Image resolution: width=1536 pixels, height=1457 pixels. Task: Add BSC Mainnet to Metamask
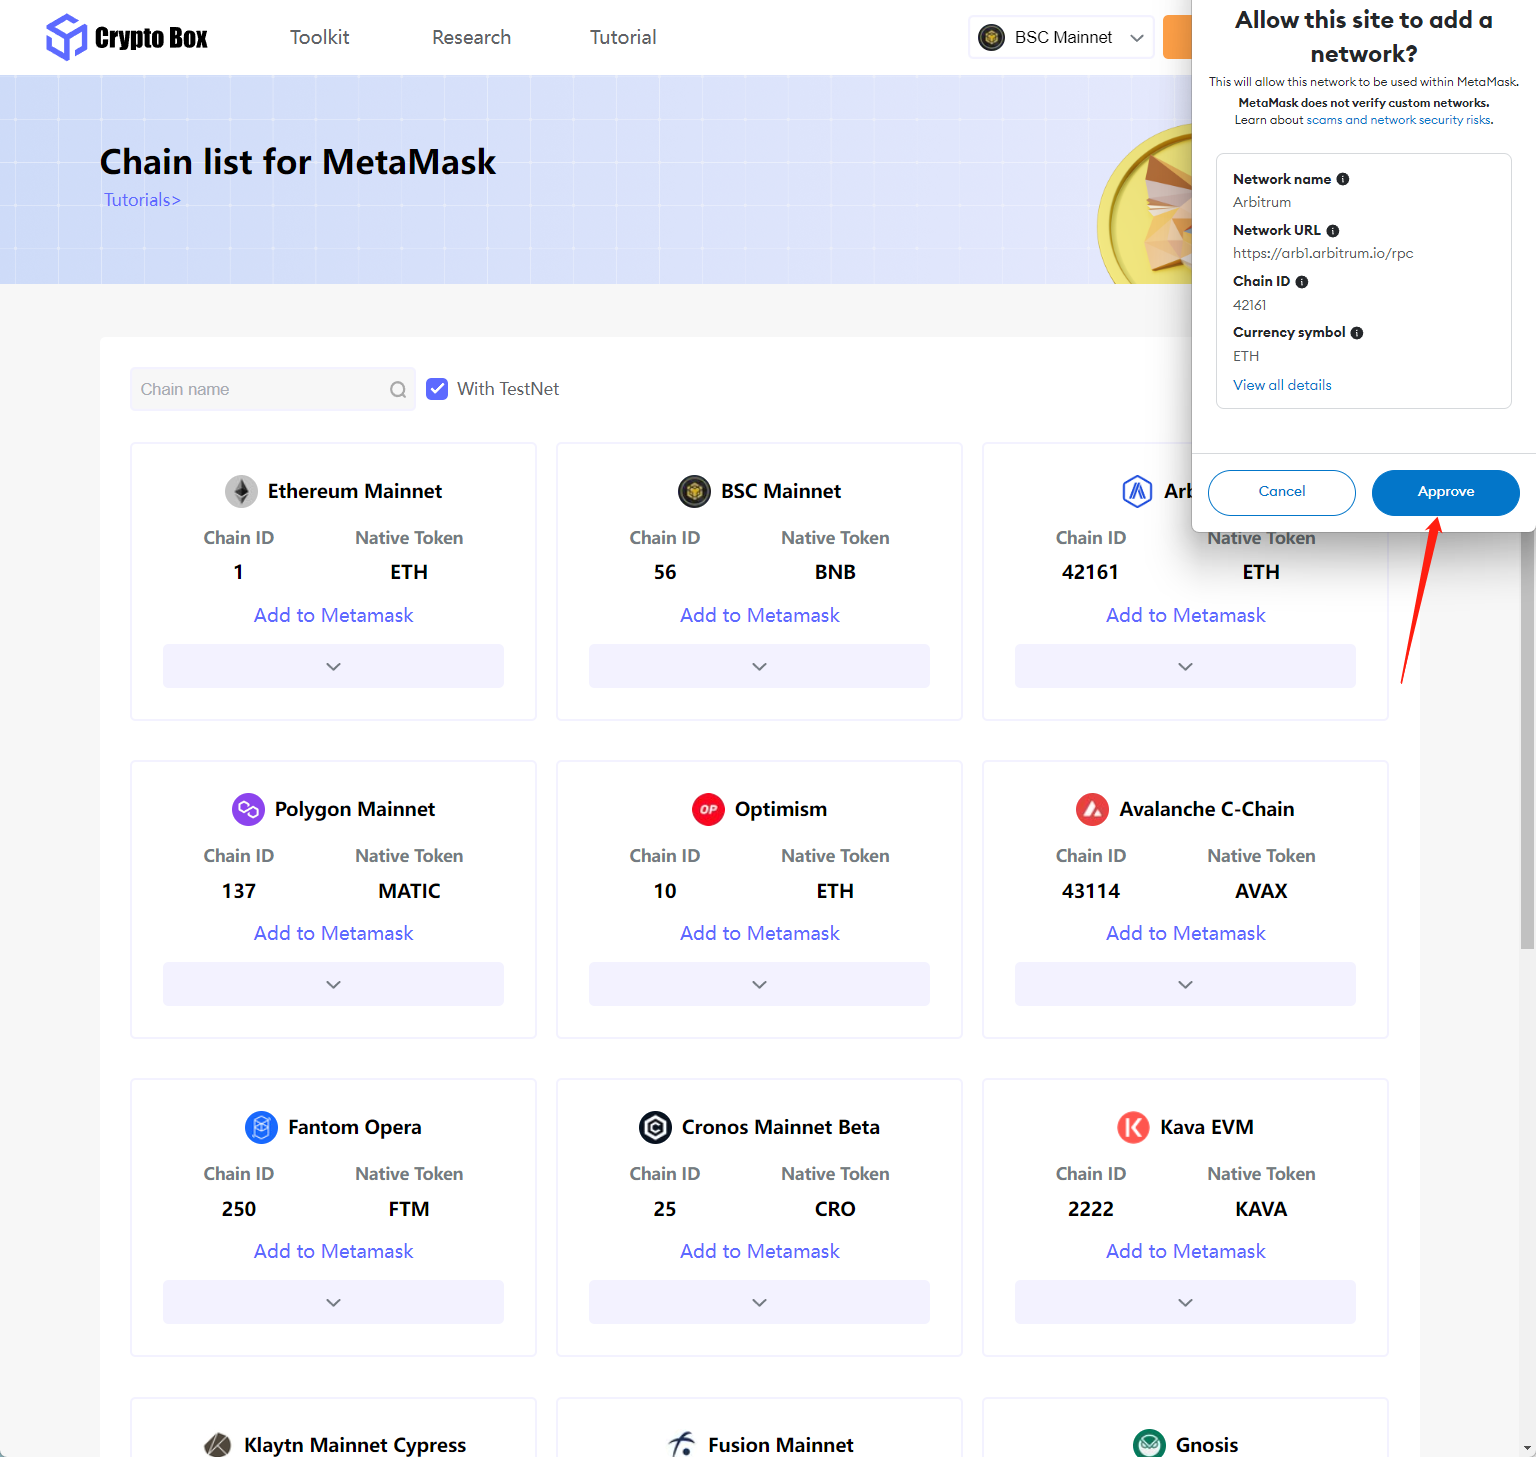(x=760, y=615)
